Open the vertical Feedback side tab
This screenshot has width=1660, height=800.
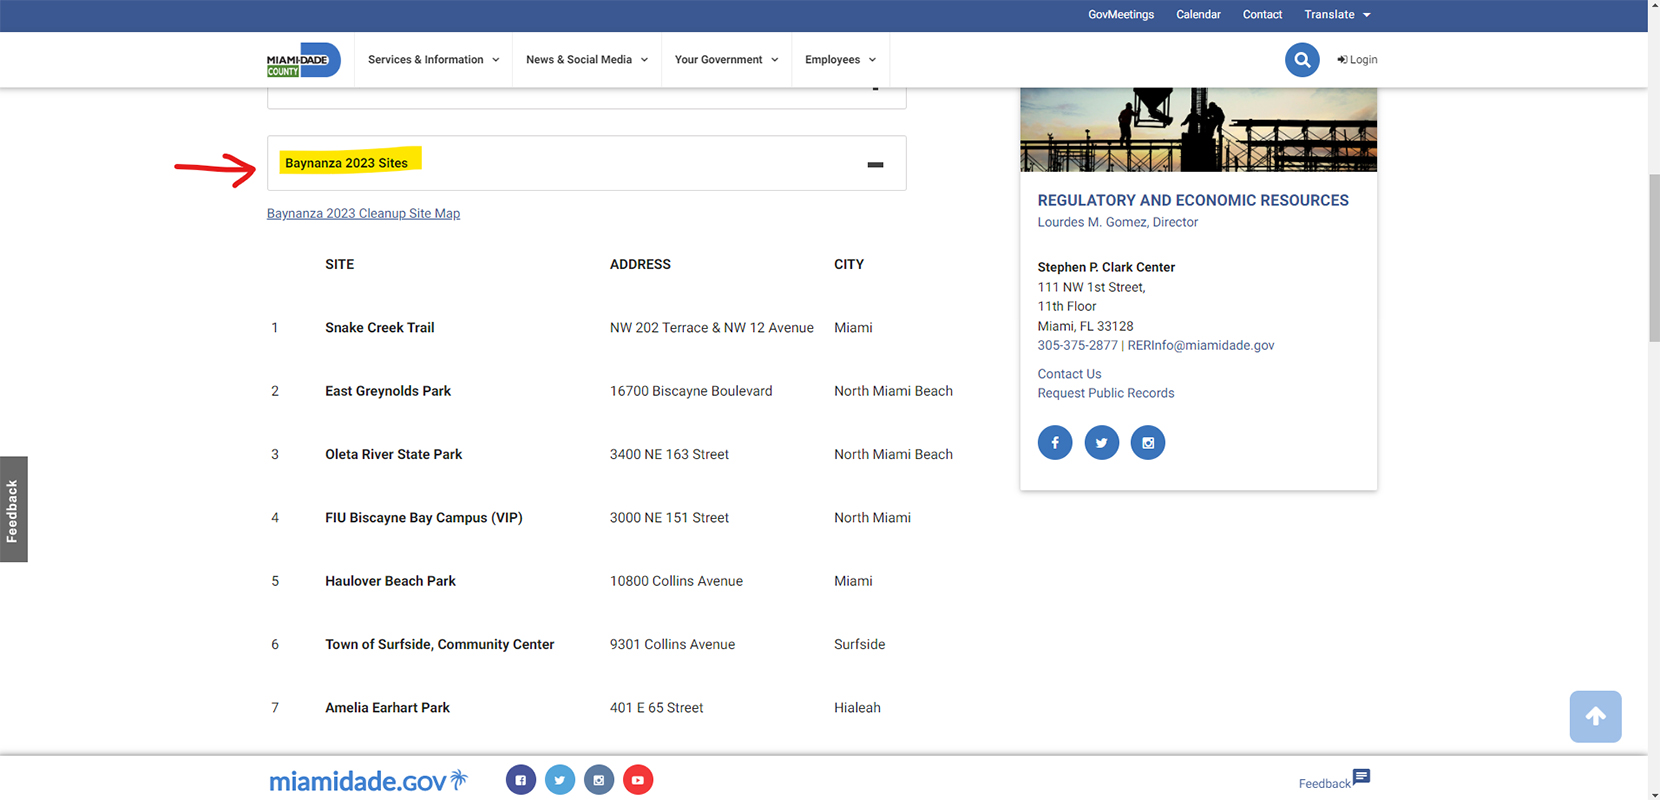(x=13, y=510)
